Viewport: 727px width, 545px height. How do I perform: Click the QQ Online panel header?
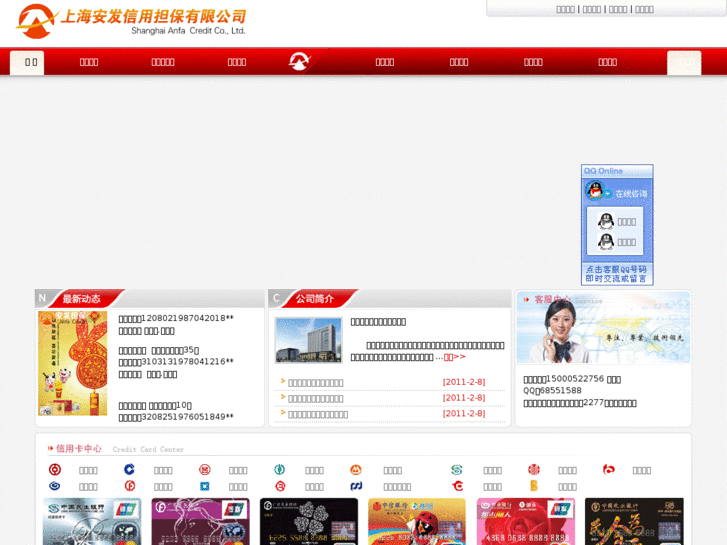click(x=617, y=171)
